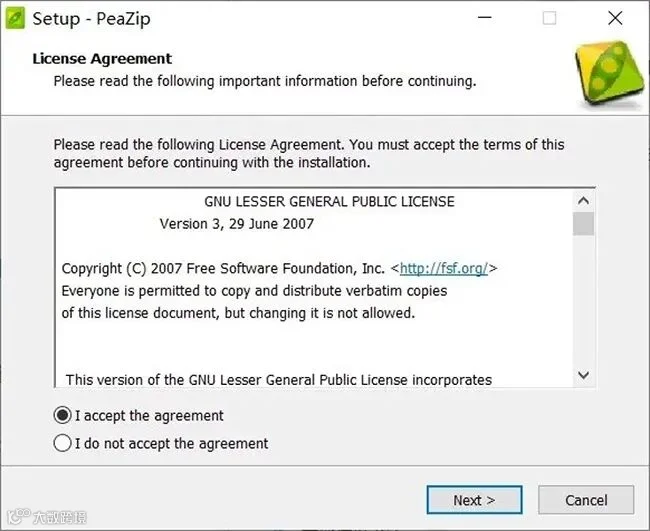Click the "I accept the agreement" label text

coord(149,416)
